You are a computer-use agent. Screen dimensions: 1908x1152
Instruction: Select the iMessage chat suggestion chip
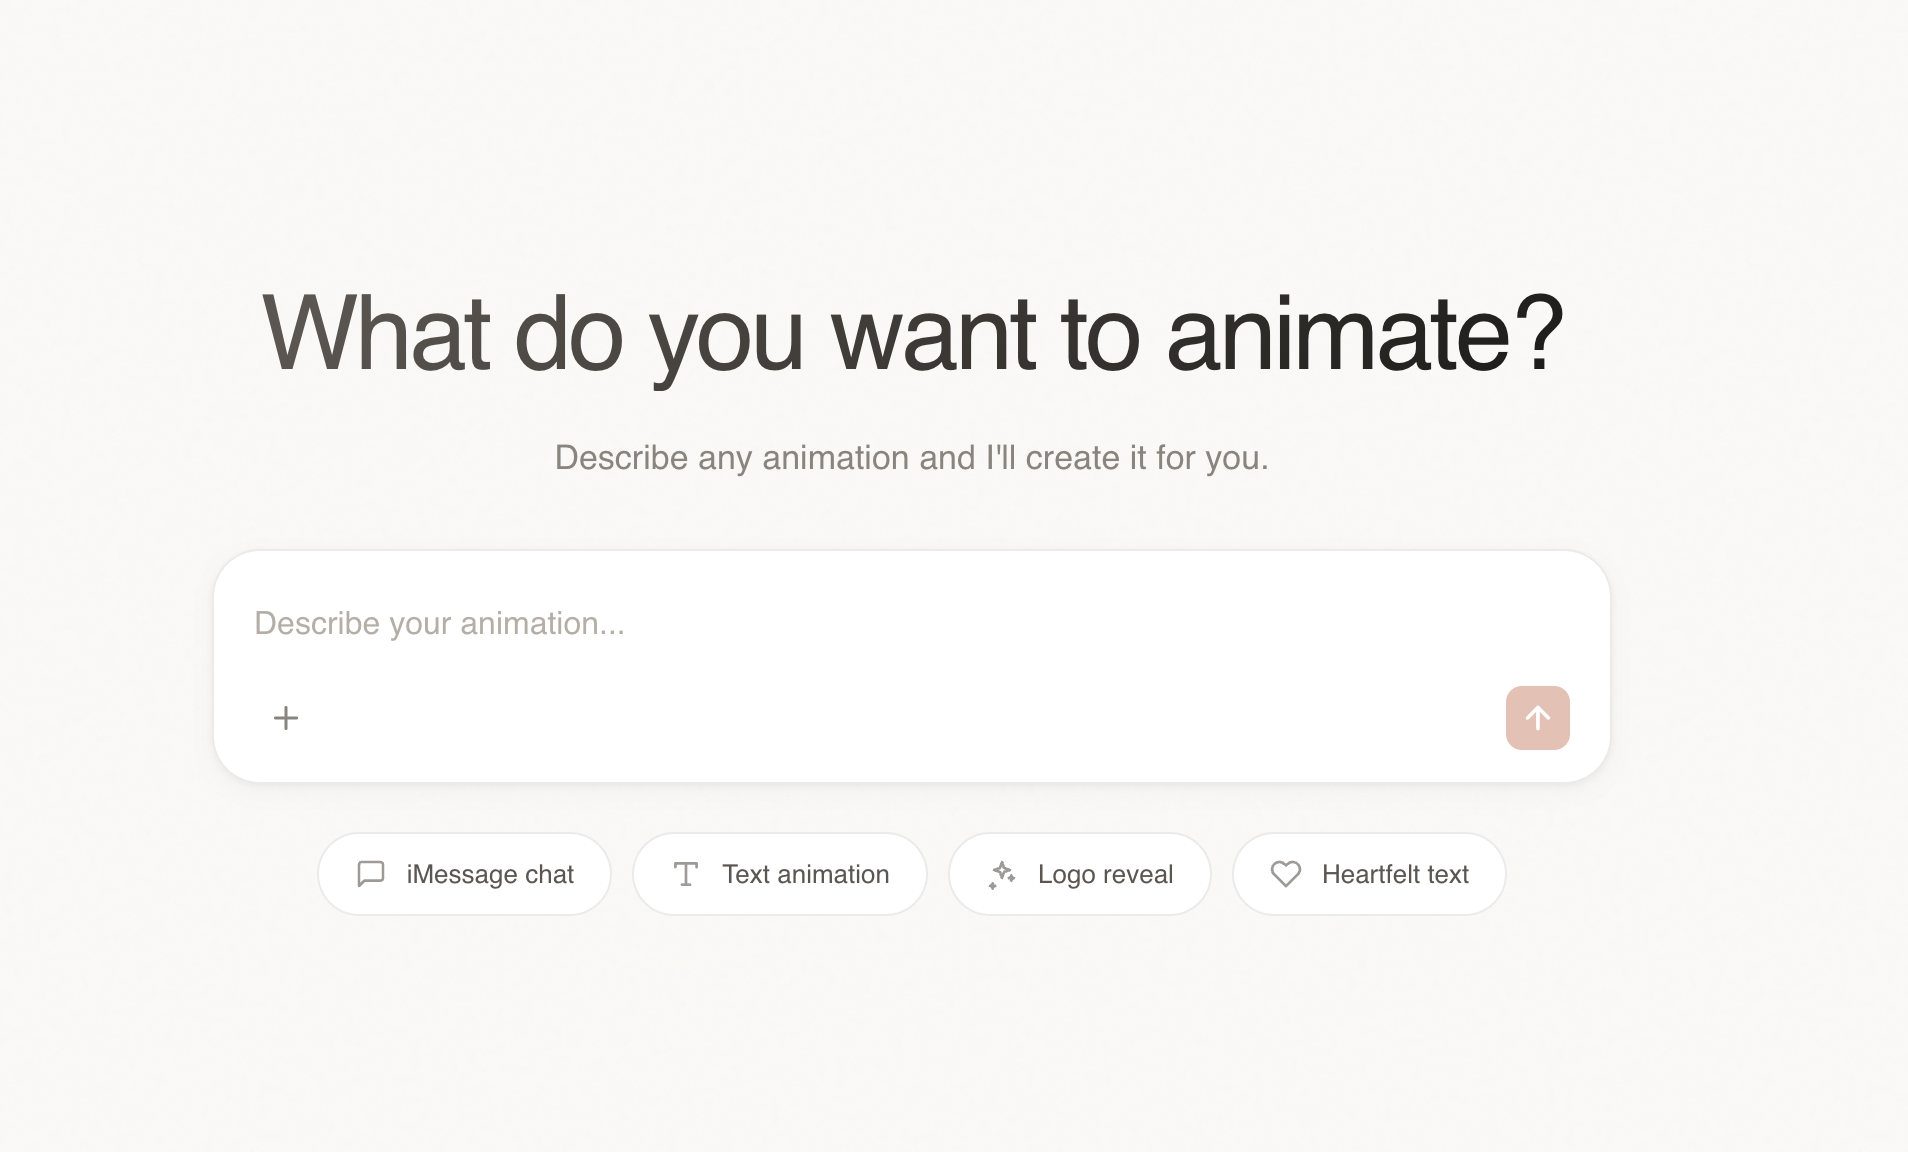(x=464, y=874)
